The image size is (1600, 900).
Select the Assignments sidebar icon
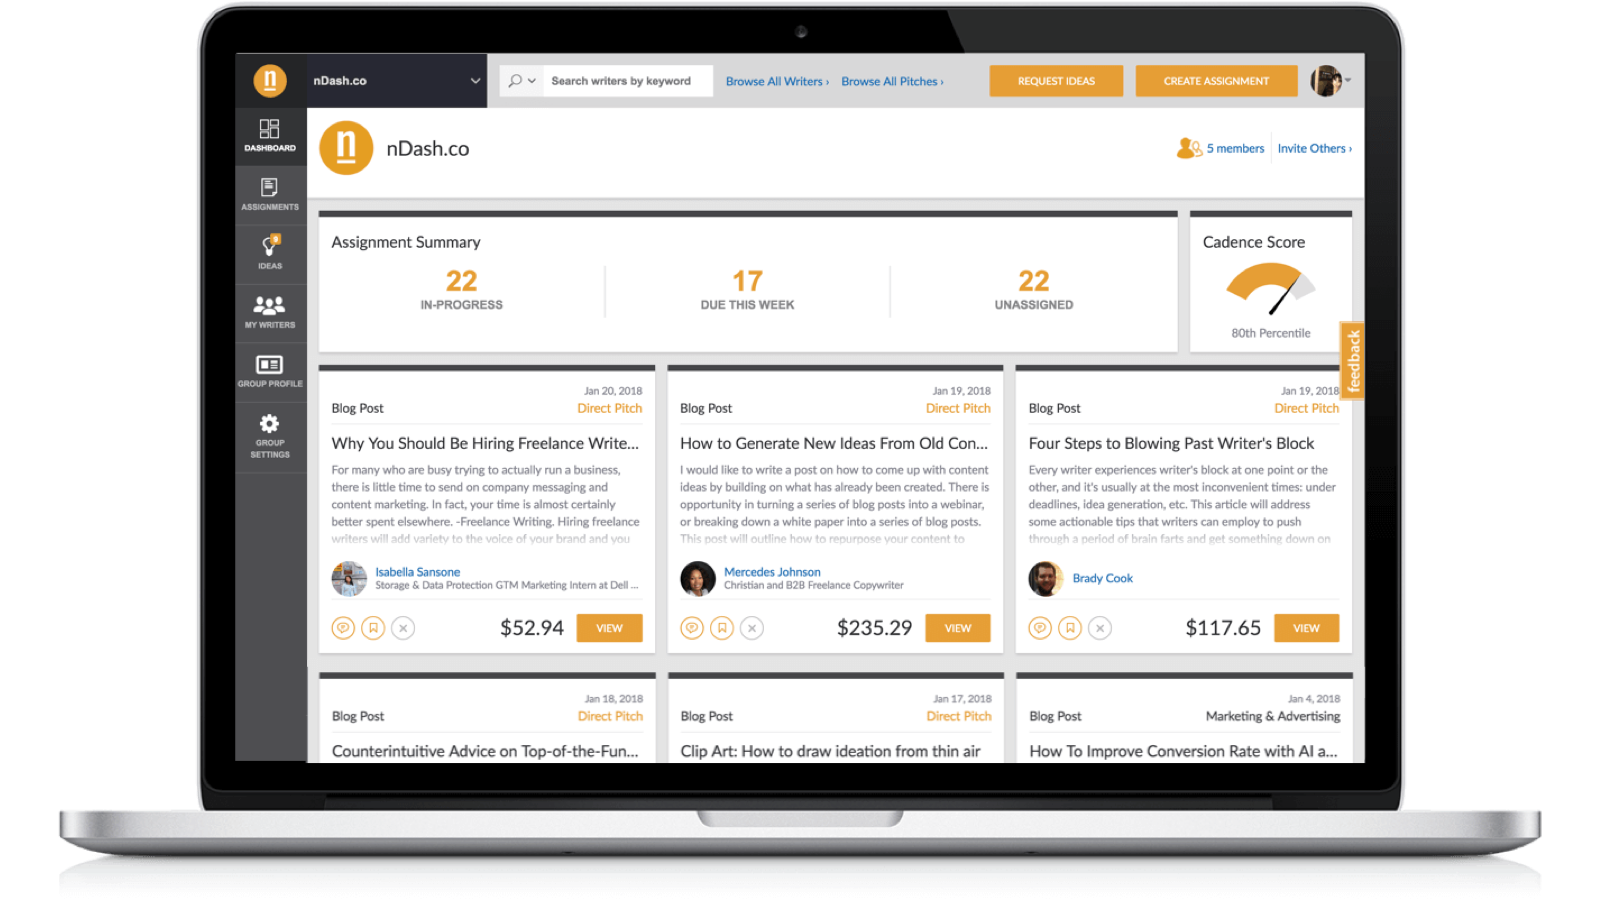[269, 192]
